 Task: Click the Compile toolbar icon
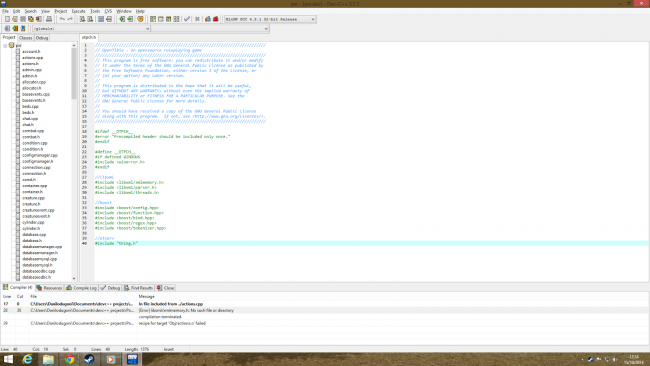click(x=153, y=19)
